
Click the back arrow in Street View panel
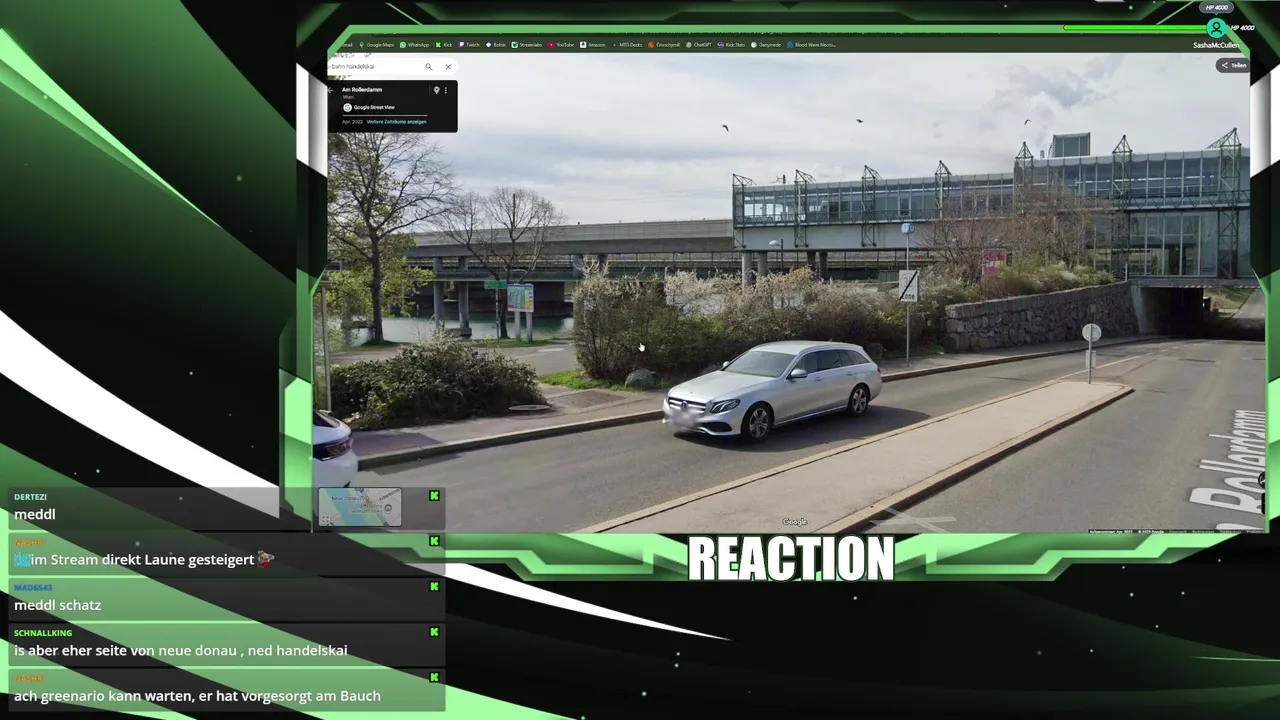[331, 90]
